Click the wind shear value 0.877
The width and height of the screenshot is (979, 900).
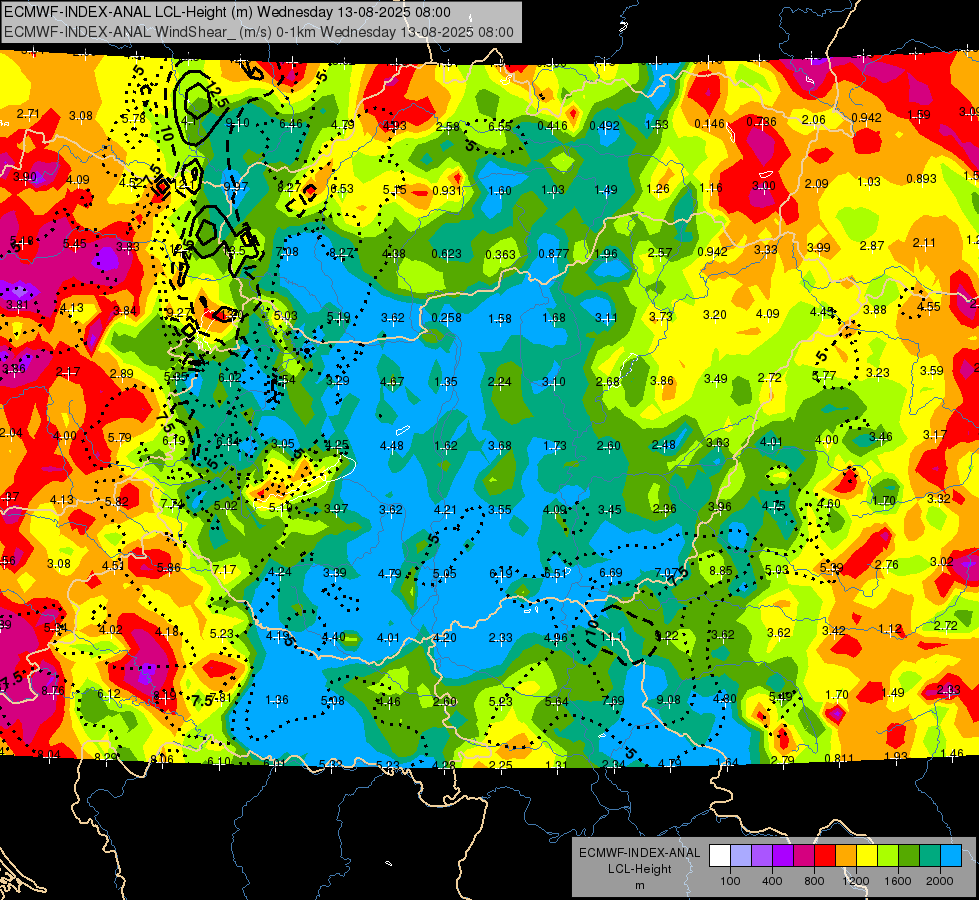[x=554, y=254]
